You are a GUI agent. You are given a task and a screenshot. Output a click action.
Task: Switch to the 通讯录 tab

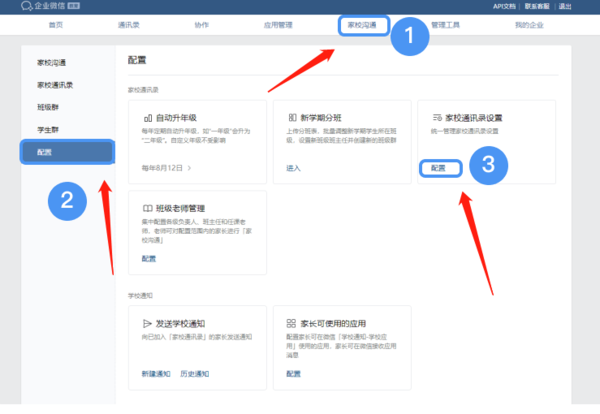[x=129, y=25]
